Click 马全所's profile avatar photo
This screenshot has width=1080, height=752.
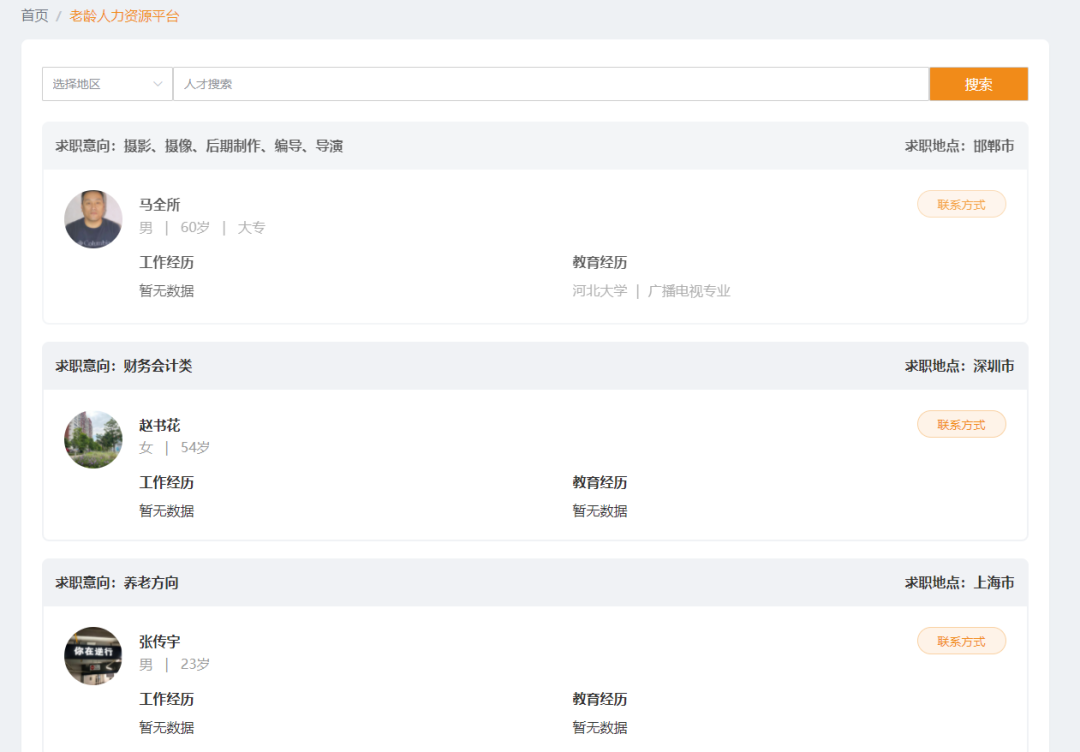click(93, 220)
